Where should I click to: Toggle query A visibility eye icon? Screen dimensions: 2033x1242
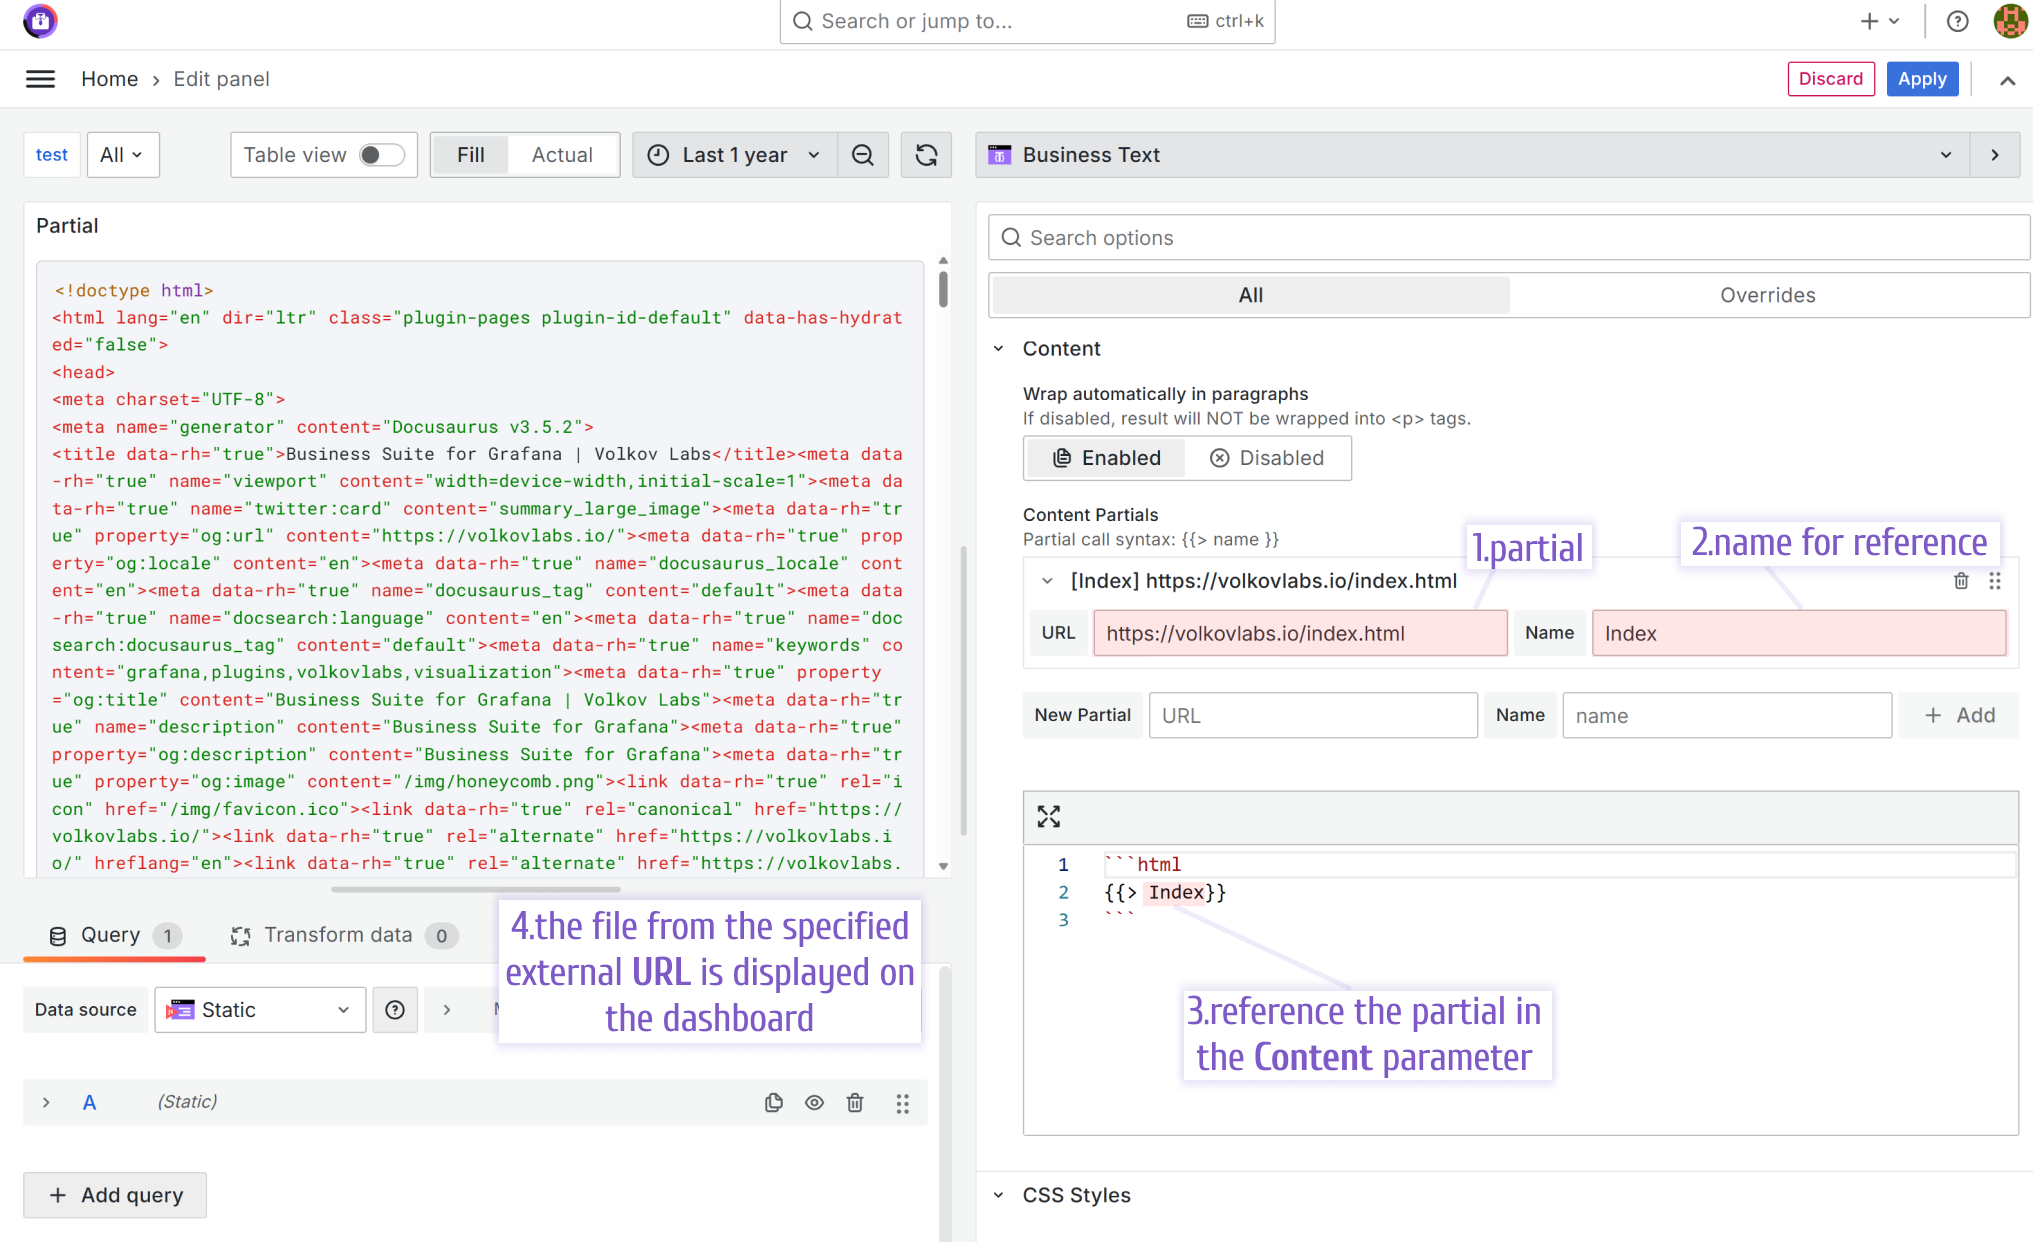(814, 1102)
